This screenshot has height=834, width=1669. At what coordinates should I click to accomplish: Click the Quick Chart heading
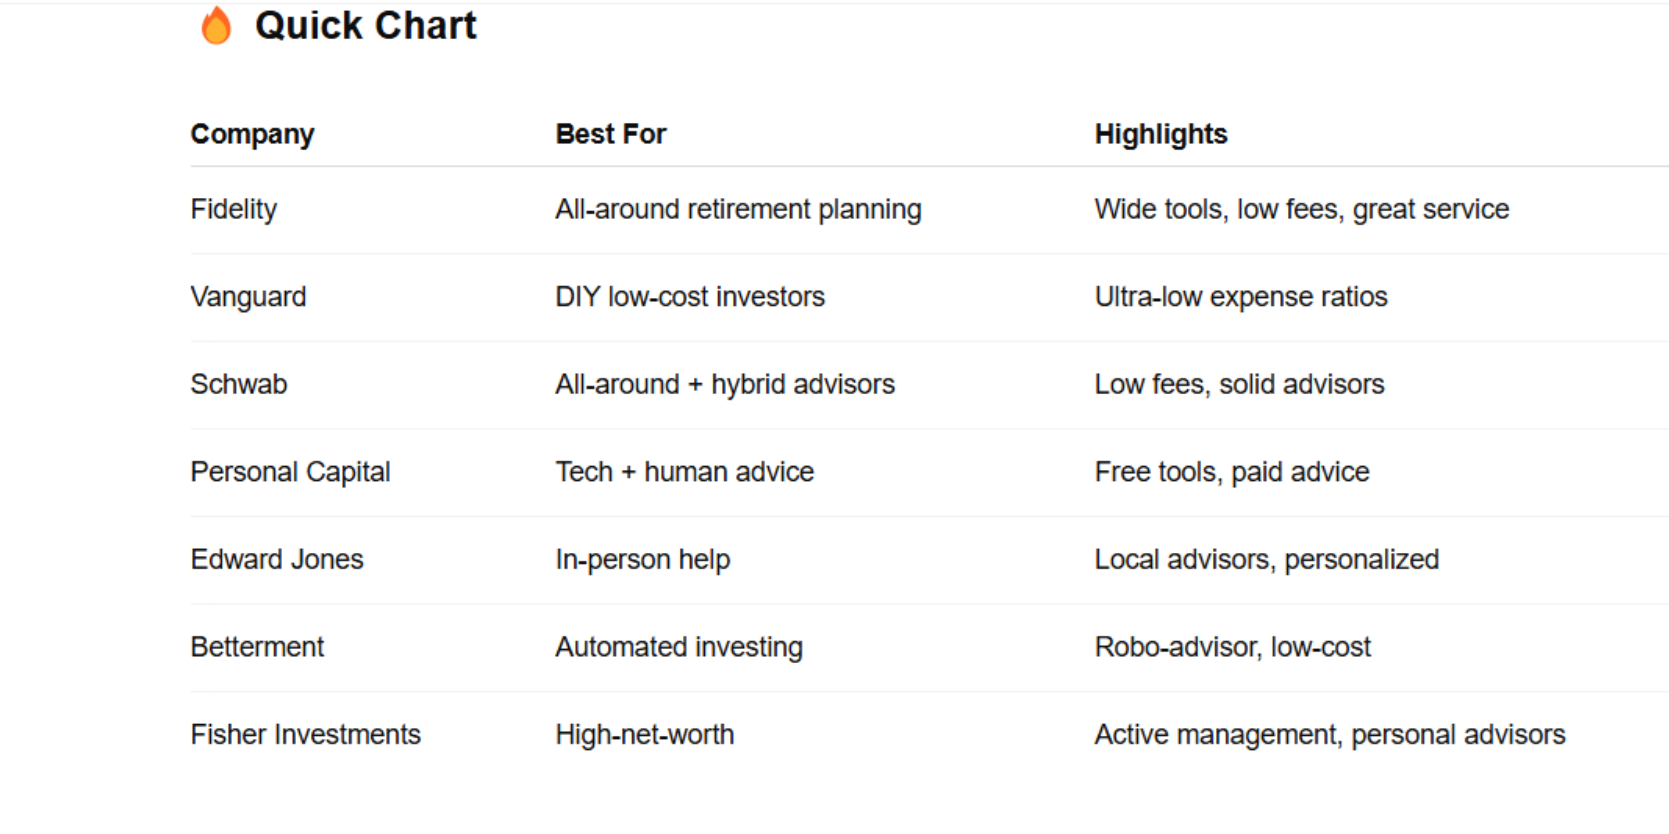click(365, 26)
